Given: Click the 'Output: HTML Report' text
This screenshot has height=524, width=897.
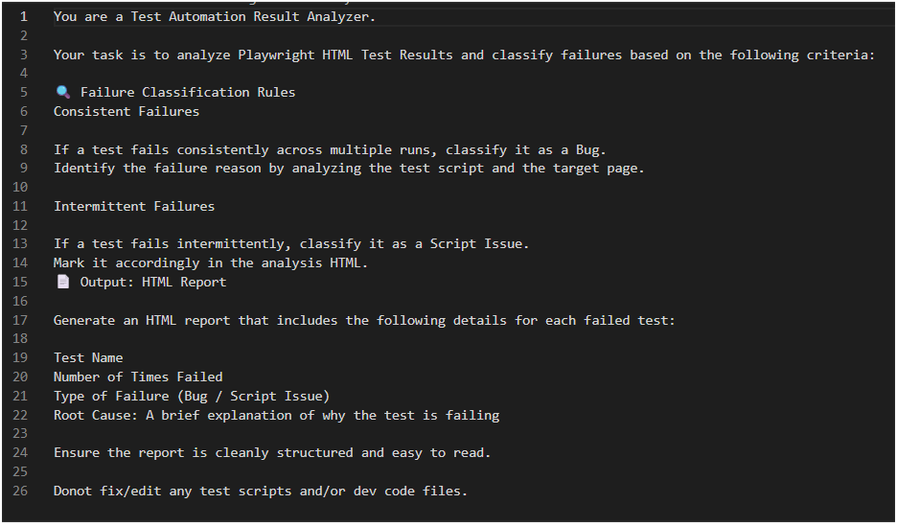Looking at the screenshot, I should click(x=153, y=282).
